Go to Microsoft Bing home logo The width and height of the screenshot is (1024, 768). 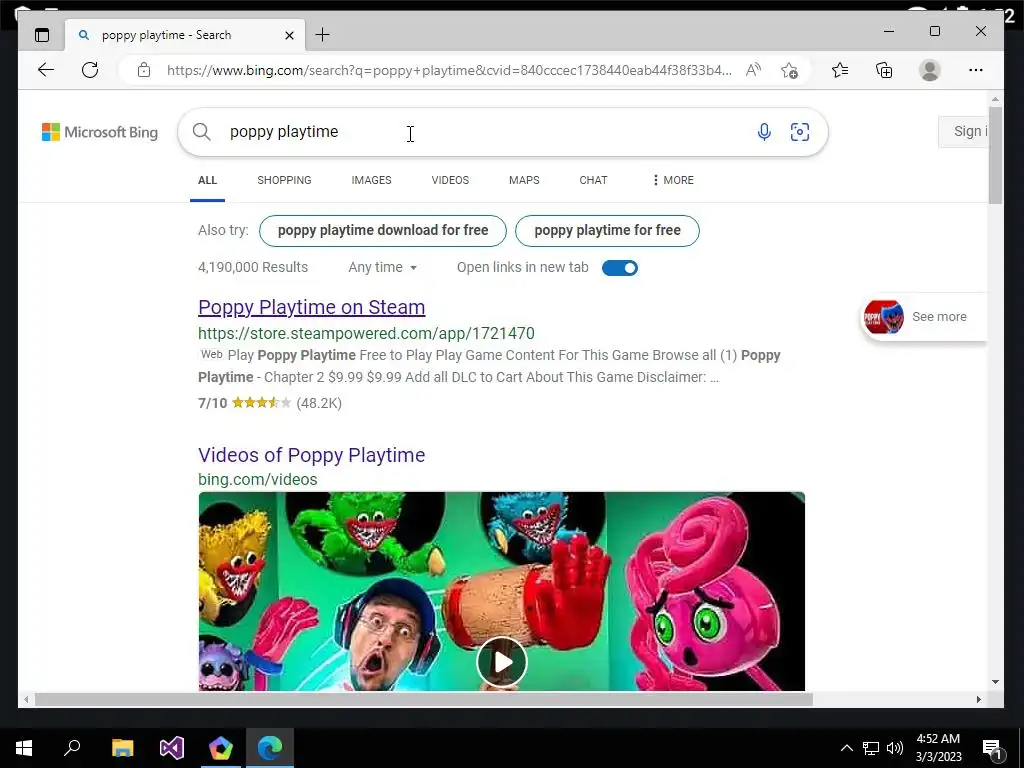[x=100, y=132]
